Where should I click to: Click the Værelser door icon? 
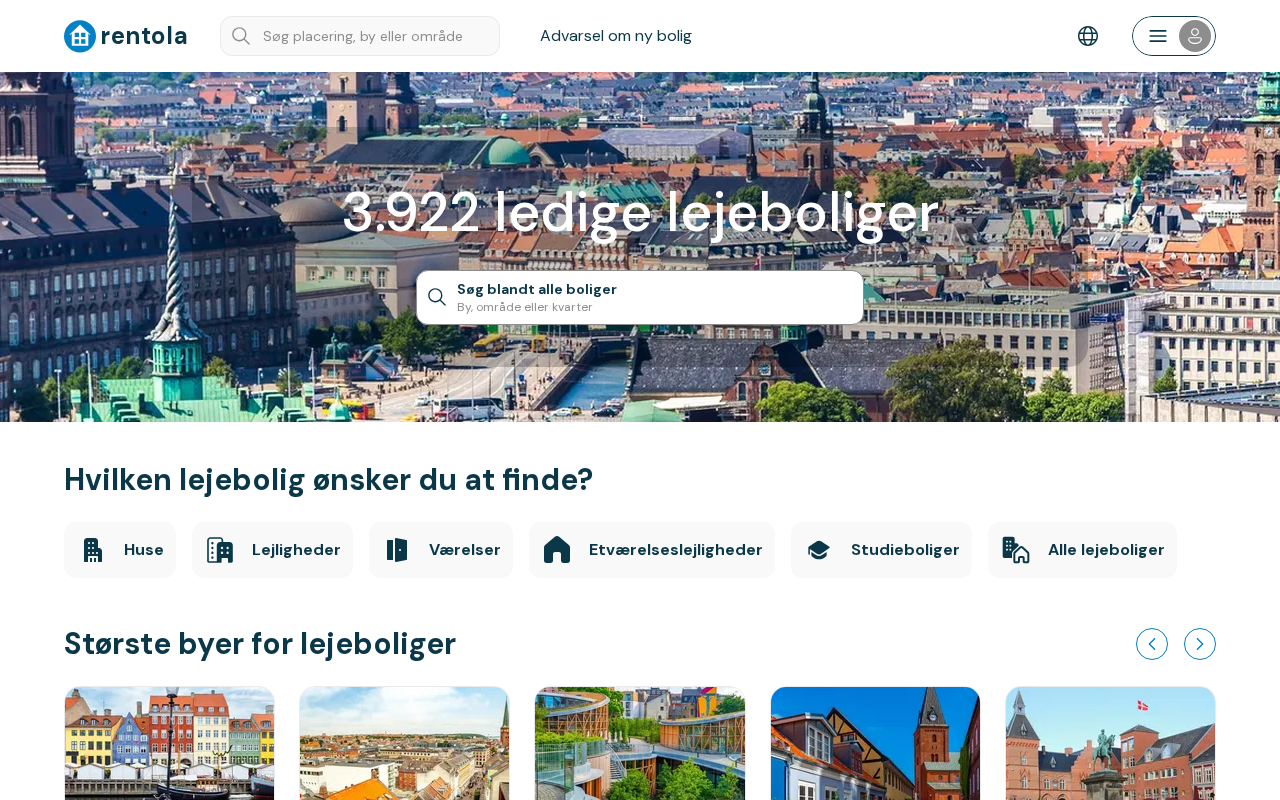(397, 550)
